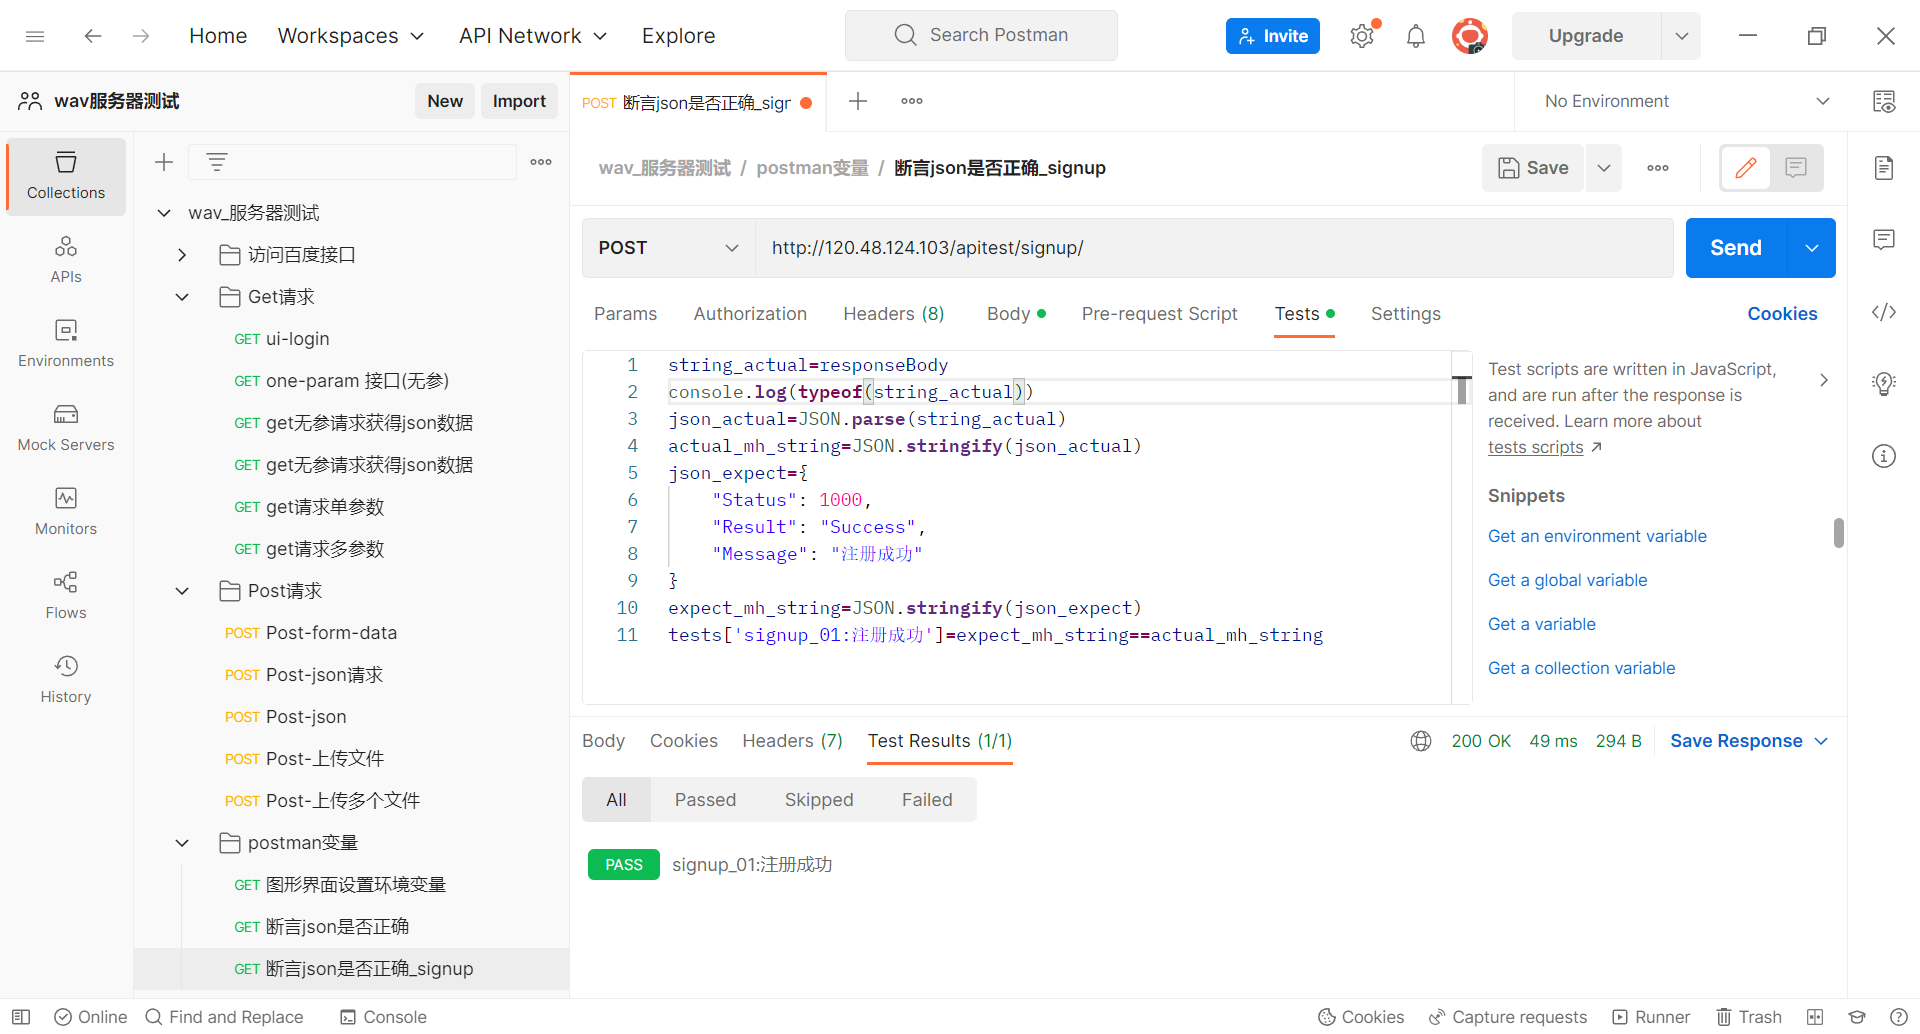Open the POST method dropdown
Image resolution: width=1920 pixels, height=1034 pixels.
(x=668, y=248)
